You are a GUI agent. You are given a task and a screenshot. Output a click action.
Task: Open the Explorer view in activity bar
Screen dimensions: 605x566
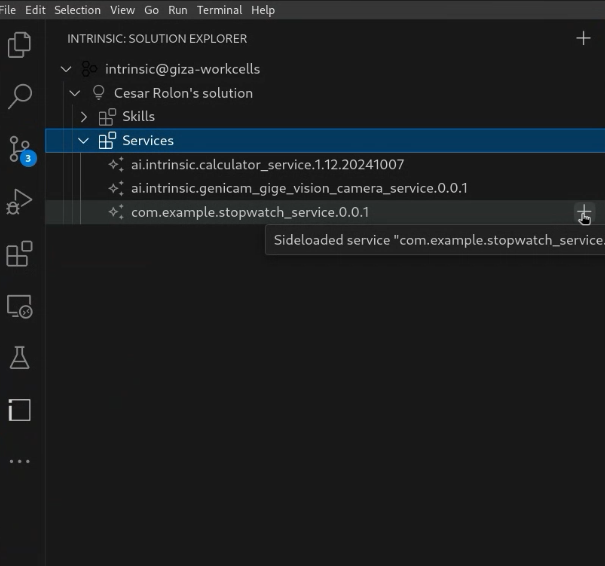19,45
